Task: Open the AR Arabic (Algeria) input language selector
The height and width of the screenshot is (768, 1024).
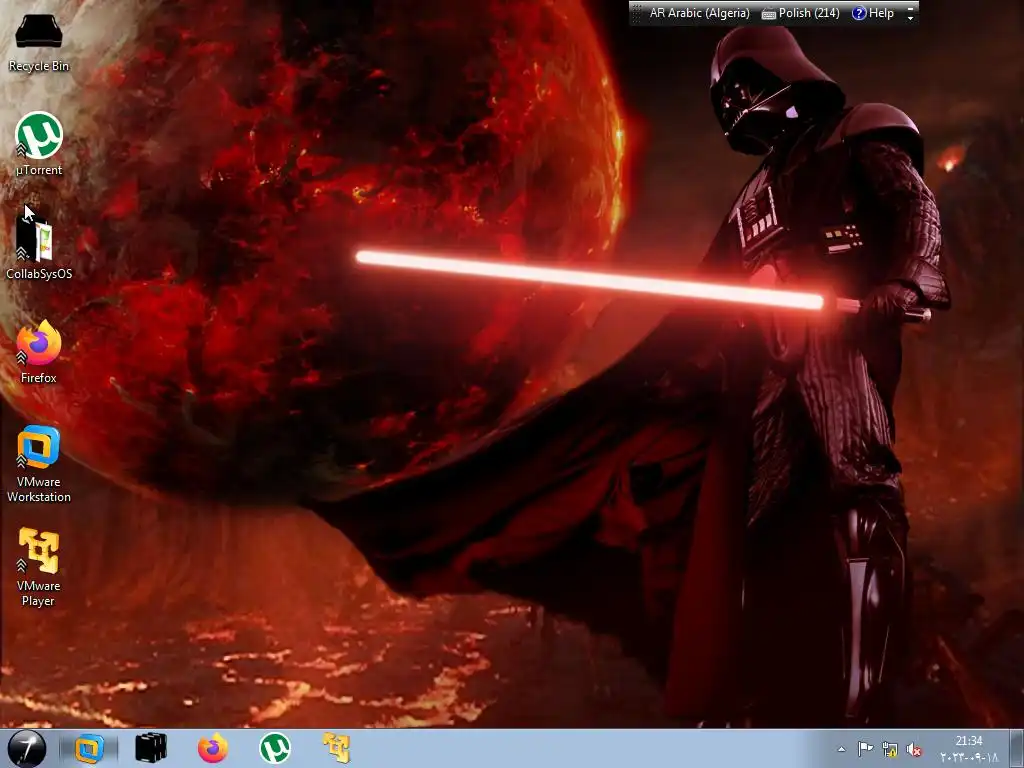Action: 699,13
